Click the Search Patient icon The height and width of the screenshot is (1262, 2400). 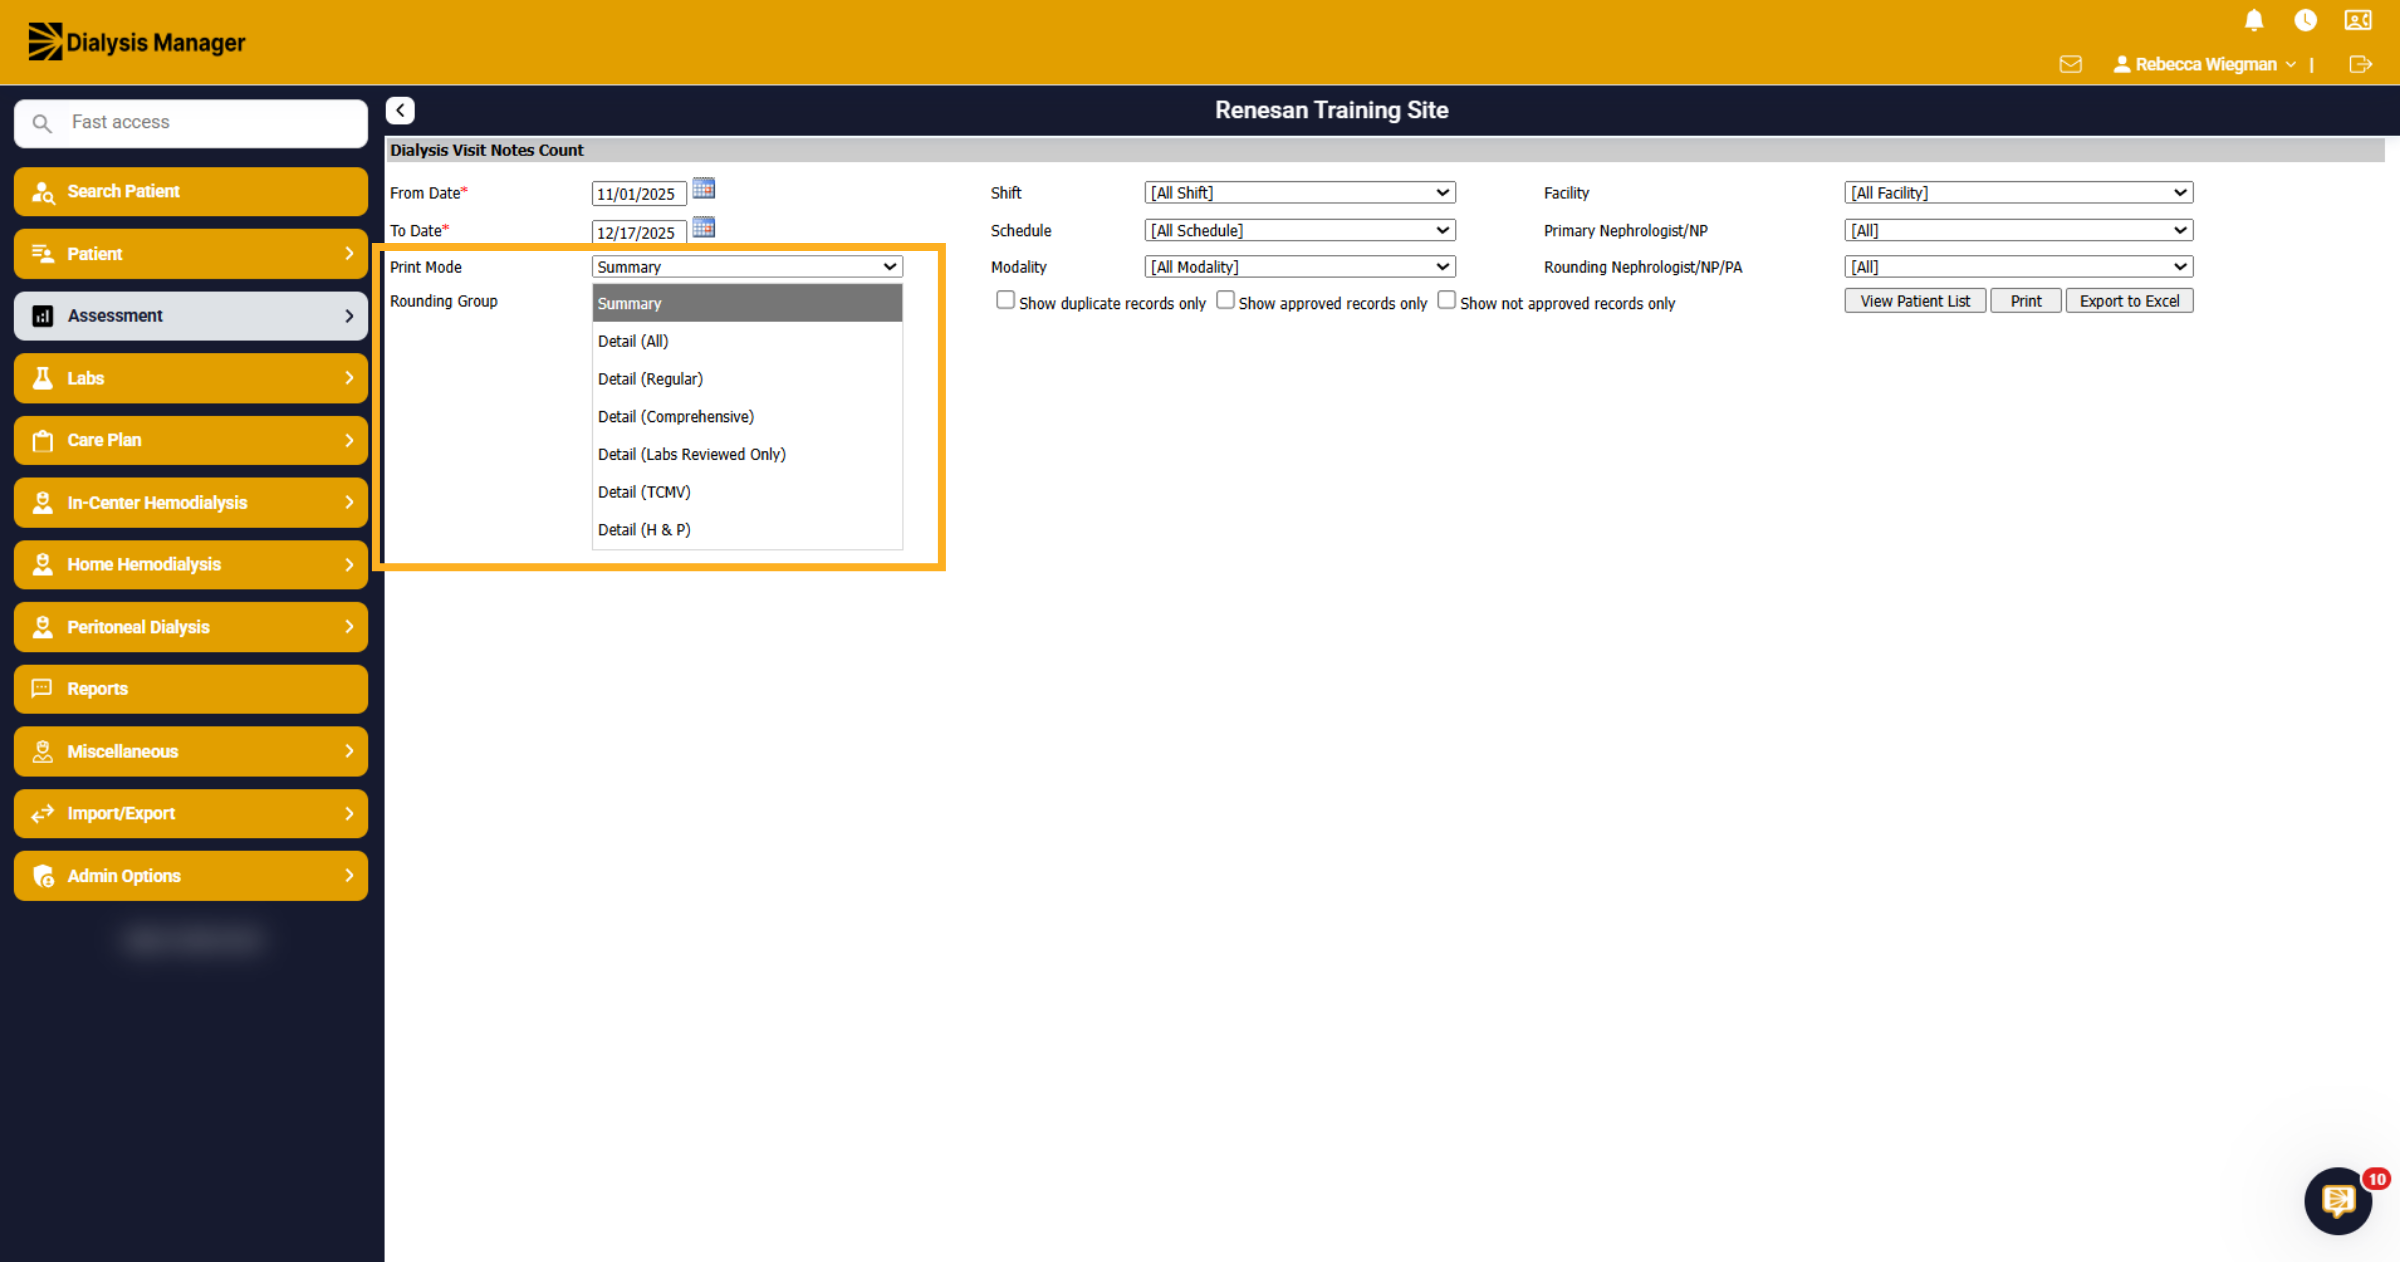pos(43,192)
